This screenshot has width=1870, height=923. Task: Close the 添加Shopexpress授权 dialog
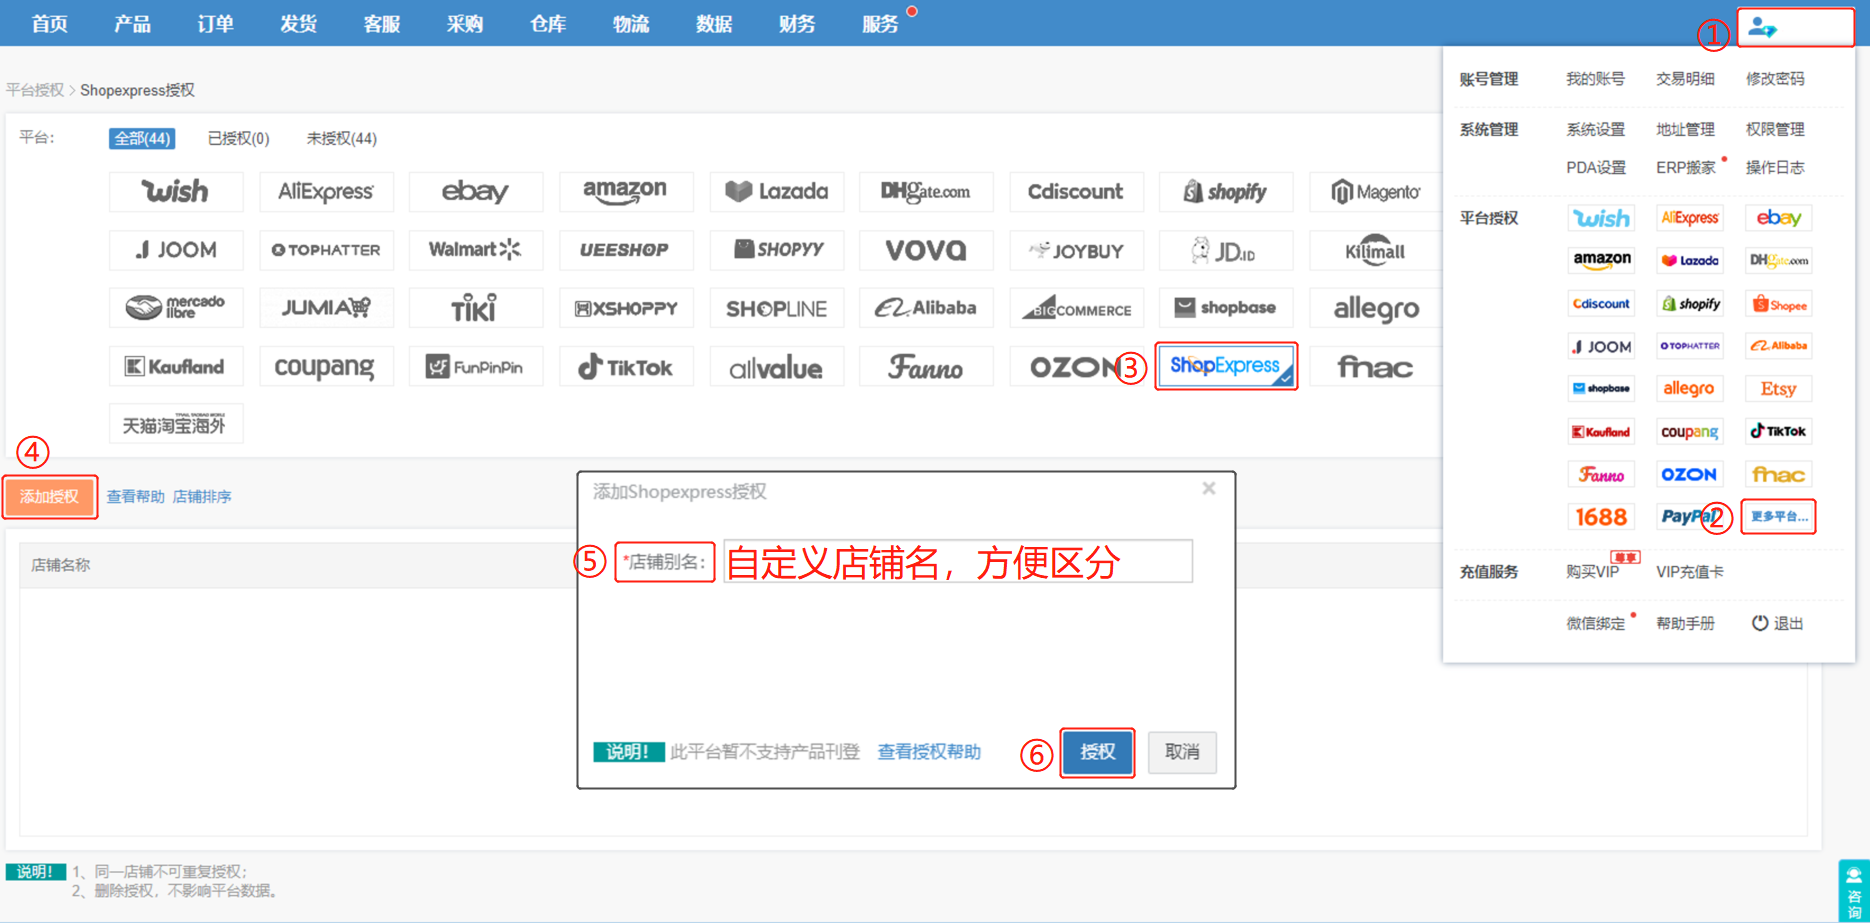point(1209,488)
